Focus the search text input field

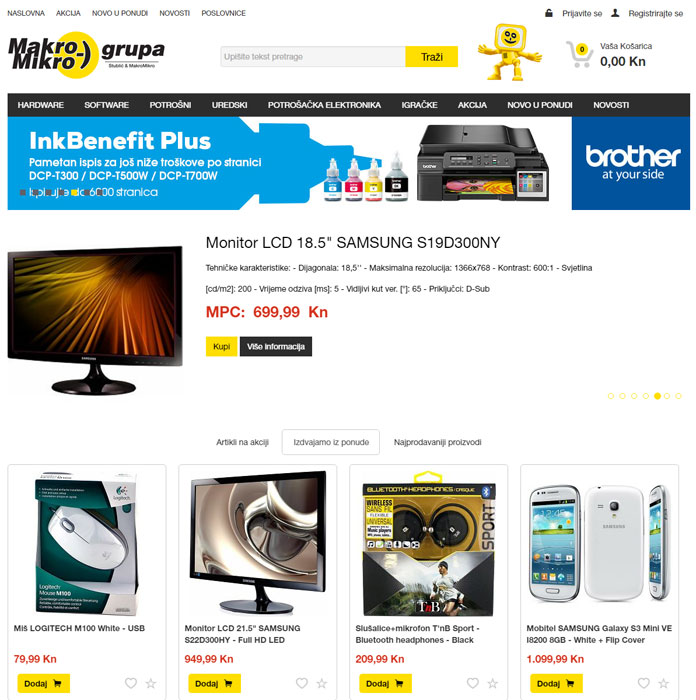tap(313, 57)
